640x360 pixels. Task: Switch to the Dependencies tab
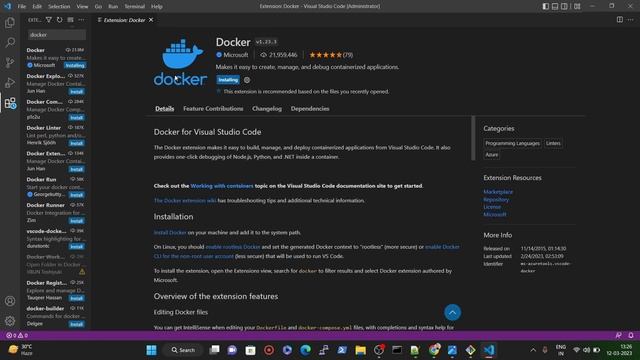(310, 109)
